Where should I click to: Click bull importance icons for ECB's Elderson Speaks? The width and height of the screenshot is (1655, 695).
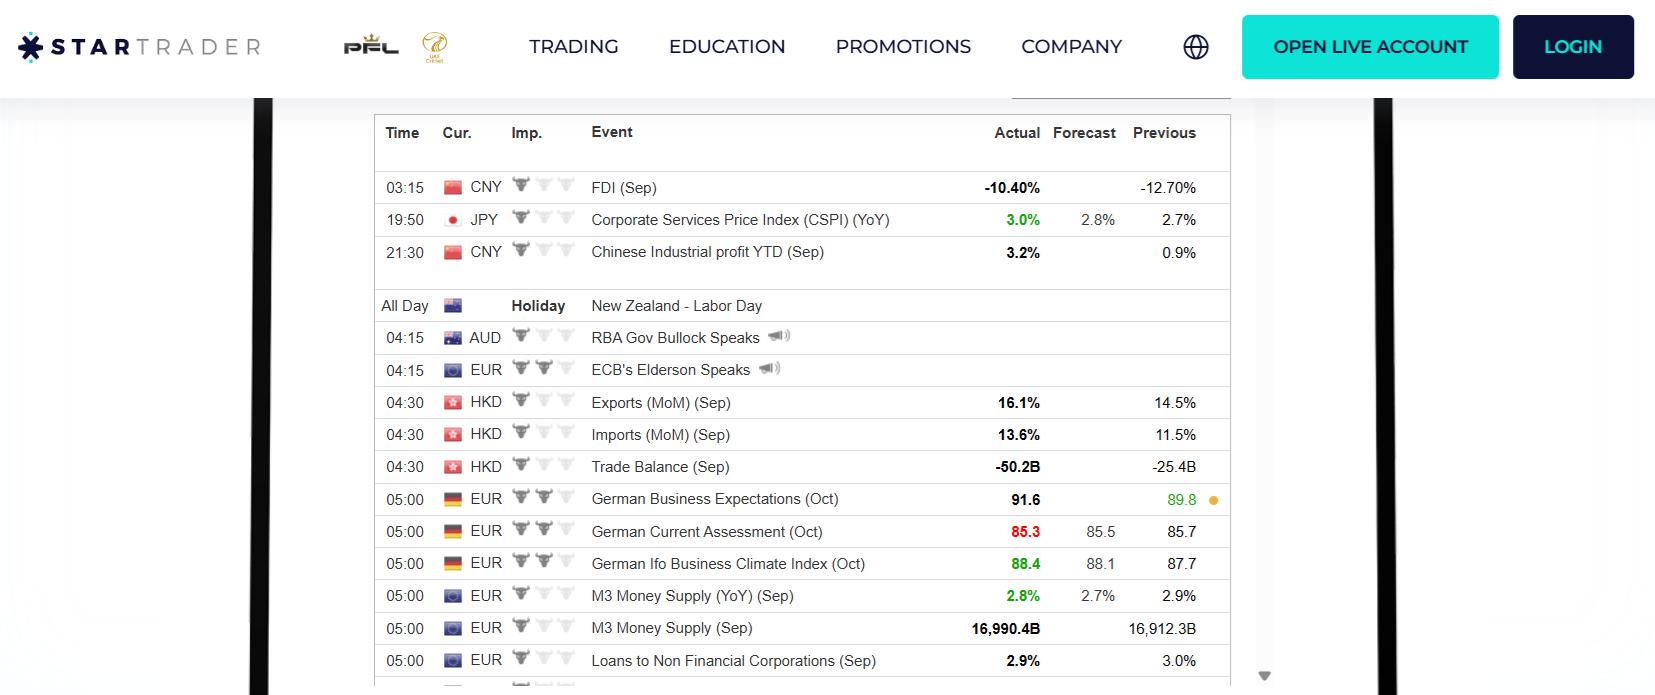click(543, 368)
